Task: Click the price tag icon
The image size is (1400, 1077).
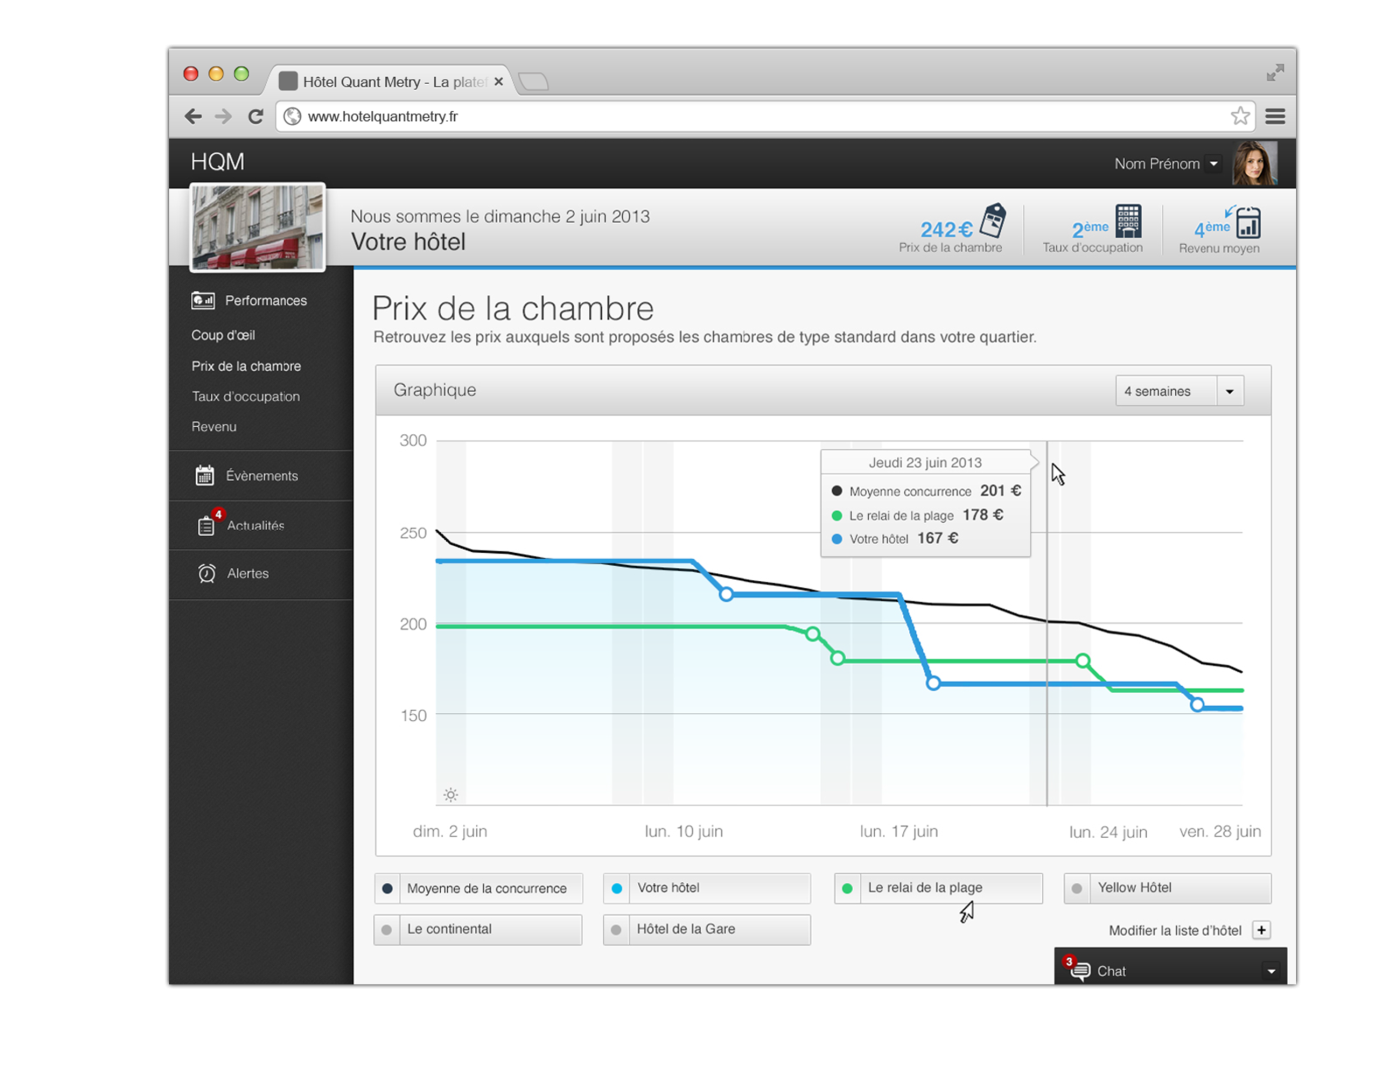Action: tap(993, 219)
